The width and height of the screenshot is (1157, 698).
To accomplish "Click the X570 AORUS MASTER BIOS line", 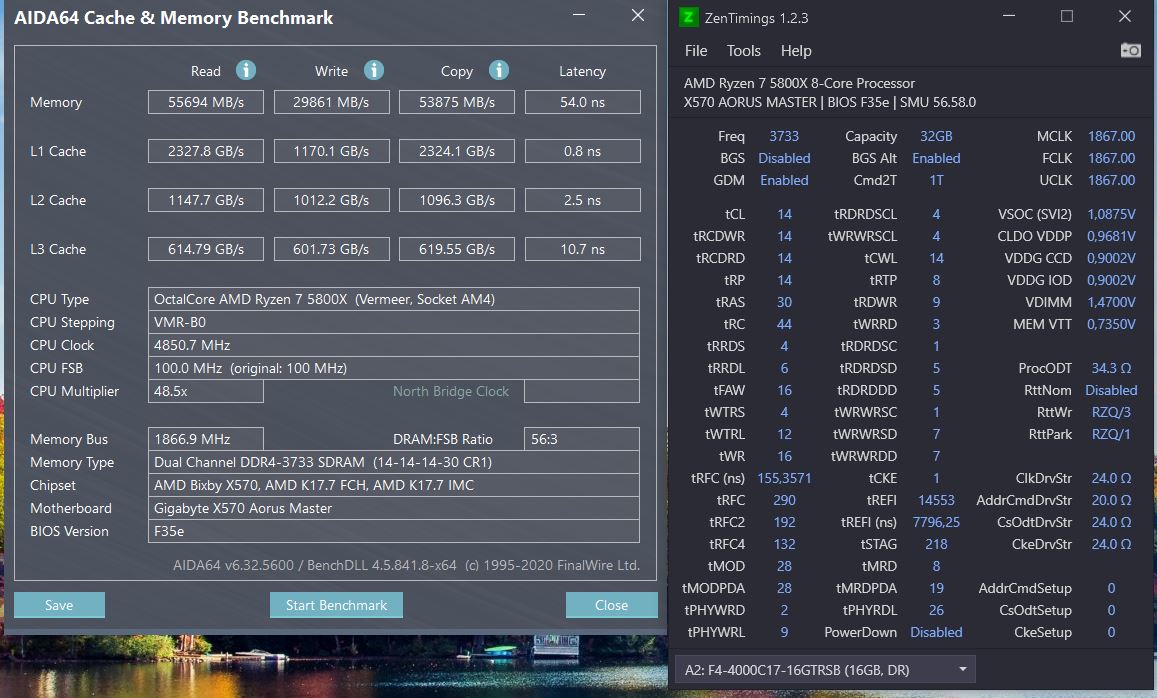I will coord(829,103).
